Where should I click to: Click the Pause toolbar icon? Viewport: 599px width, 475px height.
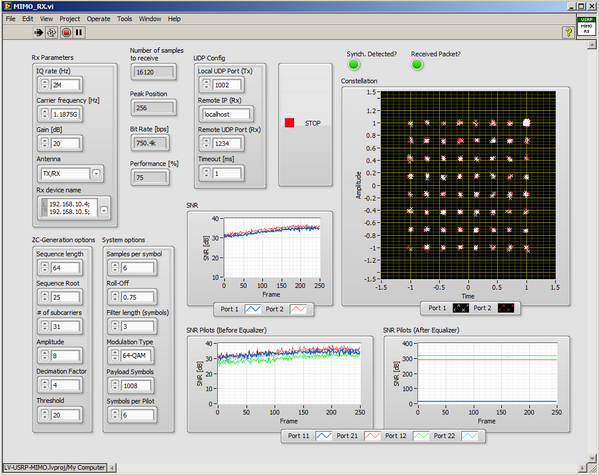79,32
